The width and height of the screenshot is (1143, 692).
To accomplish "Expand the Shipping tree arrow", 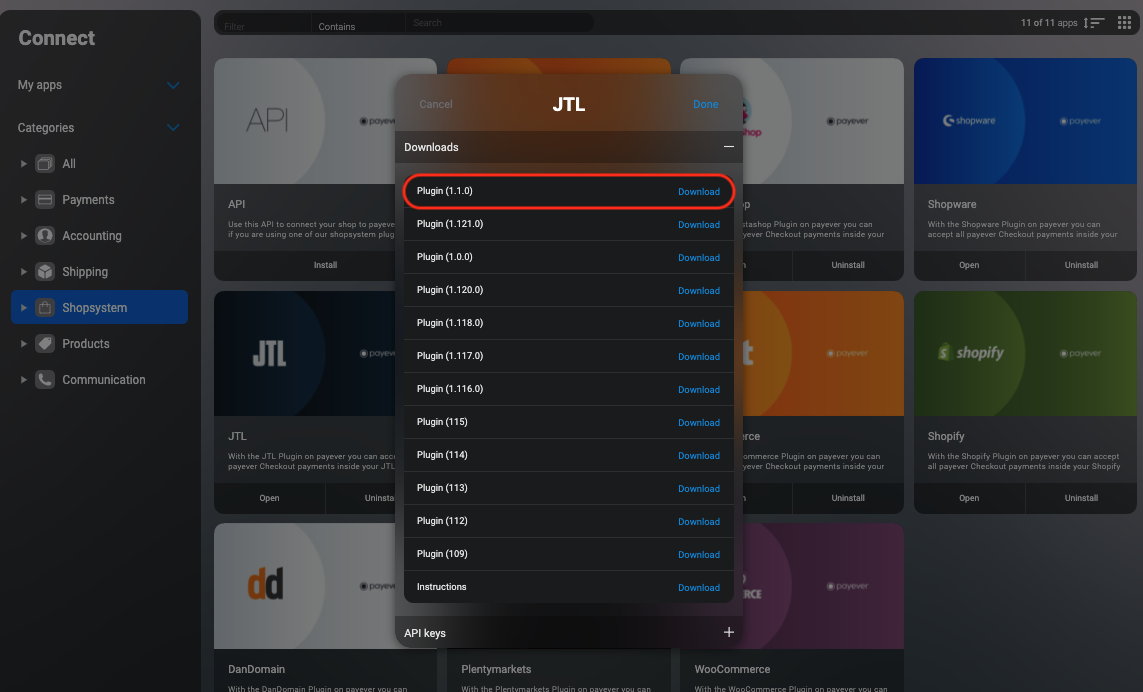I will [x=23, y=272].
